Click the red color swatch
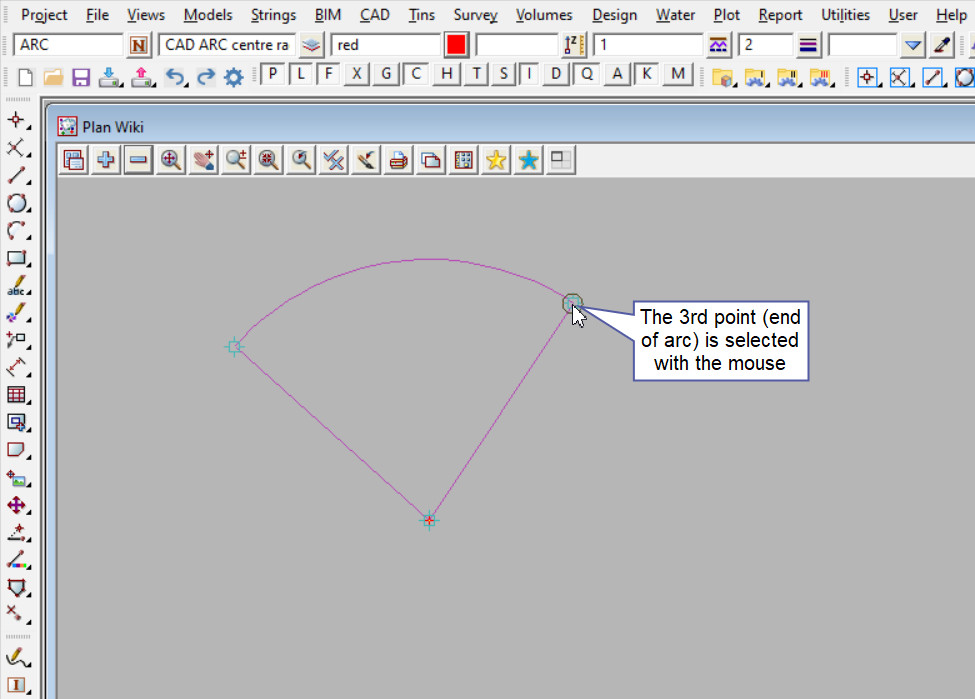The image size is (975, 699). pos(456,45)
